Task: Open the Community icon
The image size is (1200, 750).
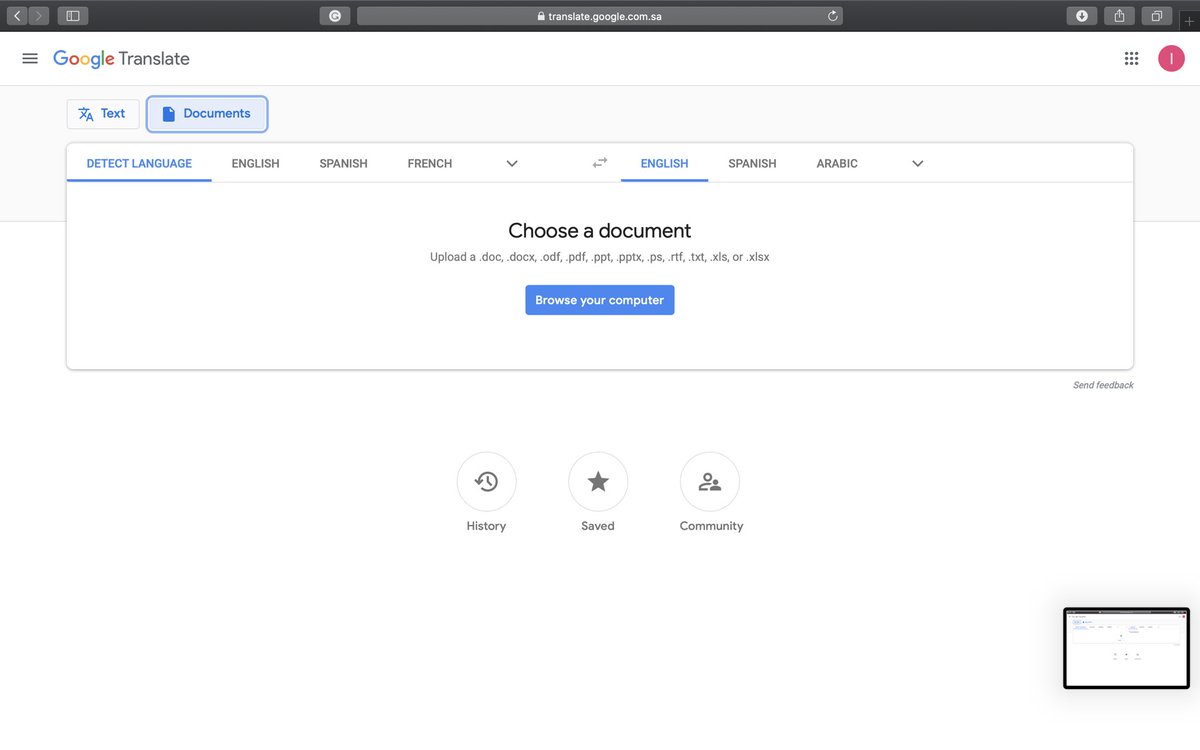Action: (710, 482)
